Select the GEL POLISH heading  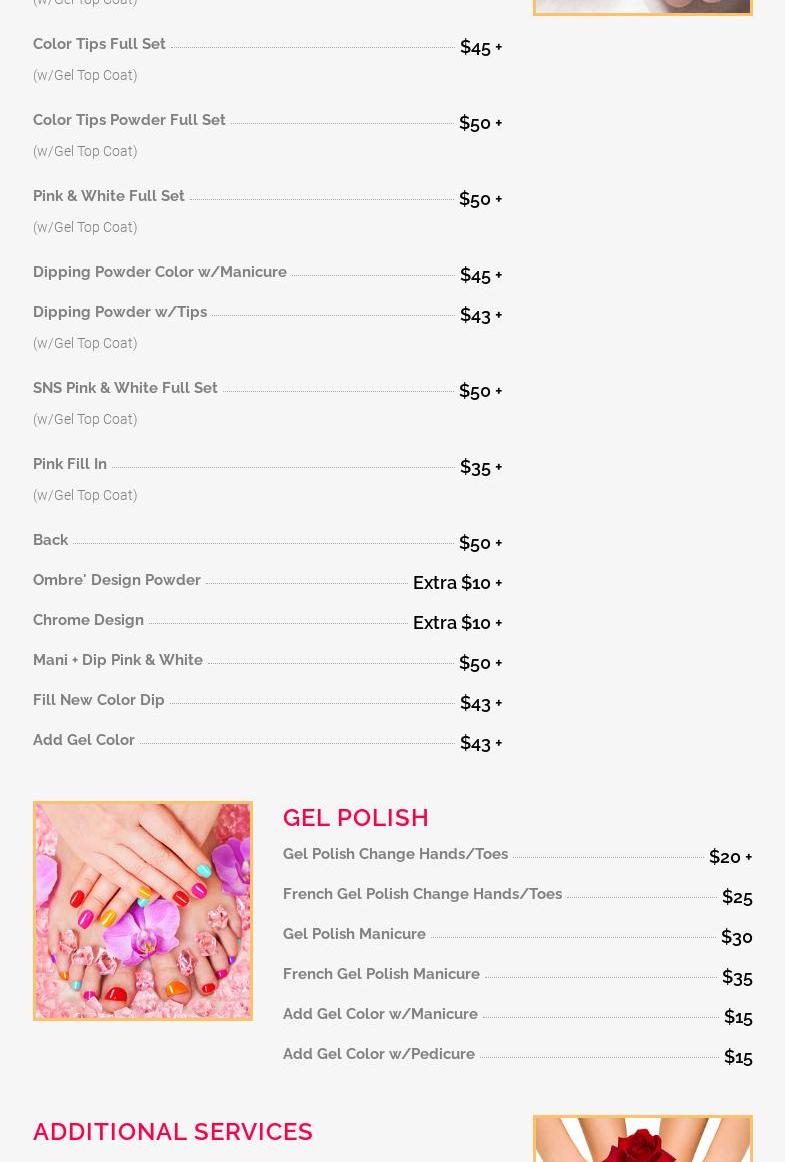(356, 817)
